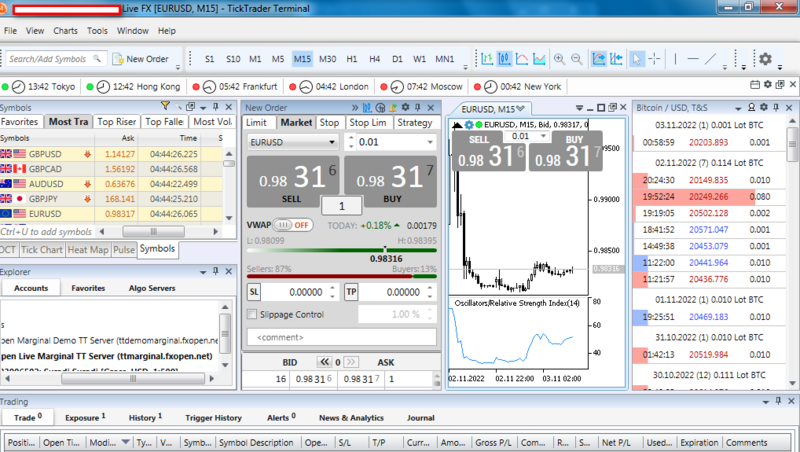Switch to the Top Riser tab
Screen dimensions: 800x452
tap(116, 122)
